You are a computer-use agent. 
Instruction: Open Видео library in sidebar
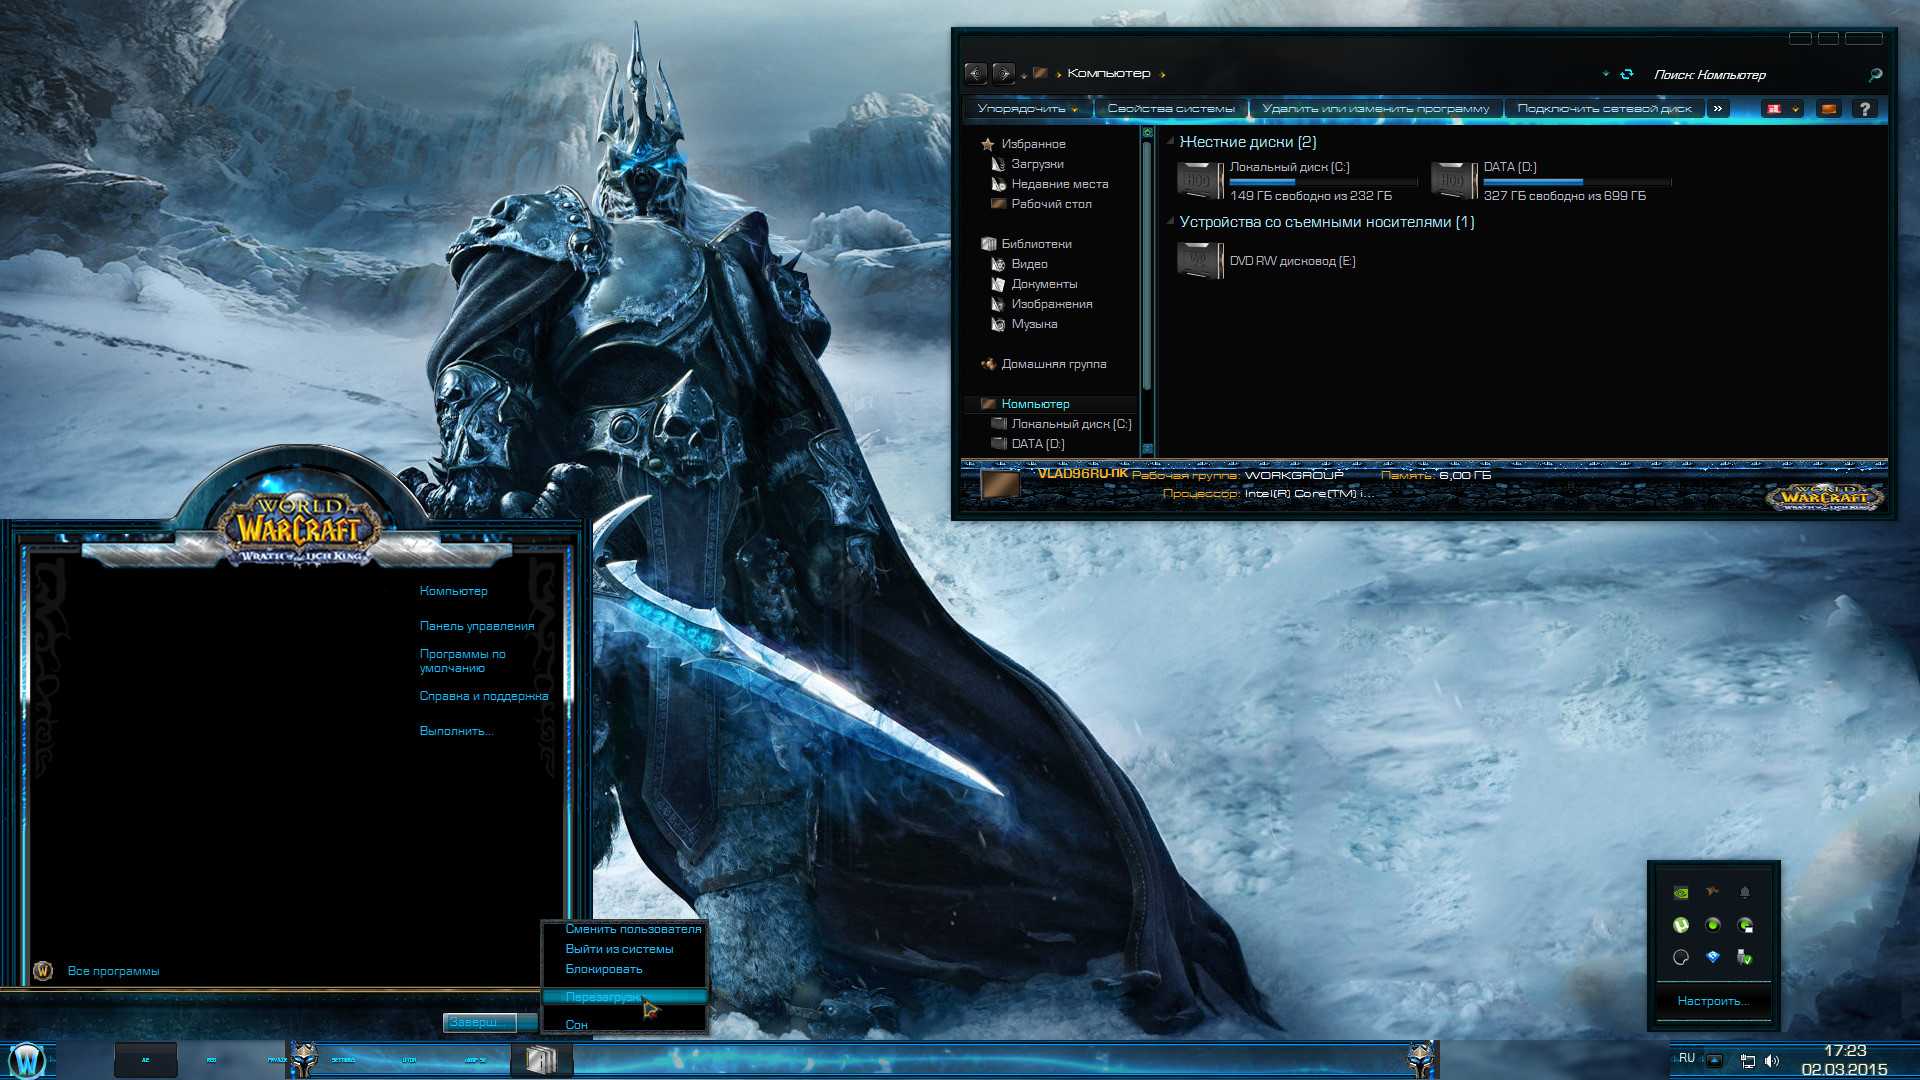pos(1019,264)
